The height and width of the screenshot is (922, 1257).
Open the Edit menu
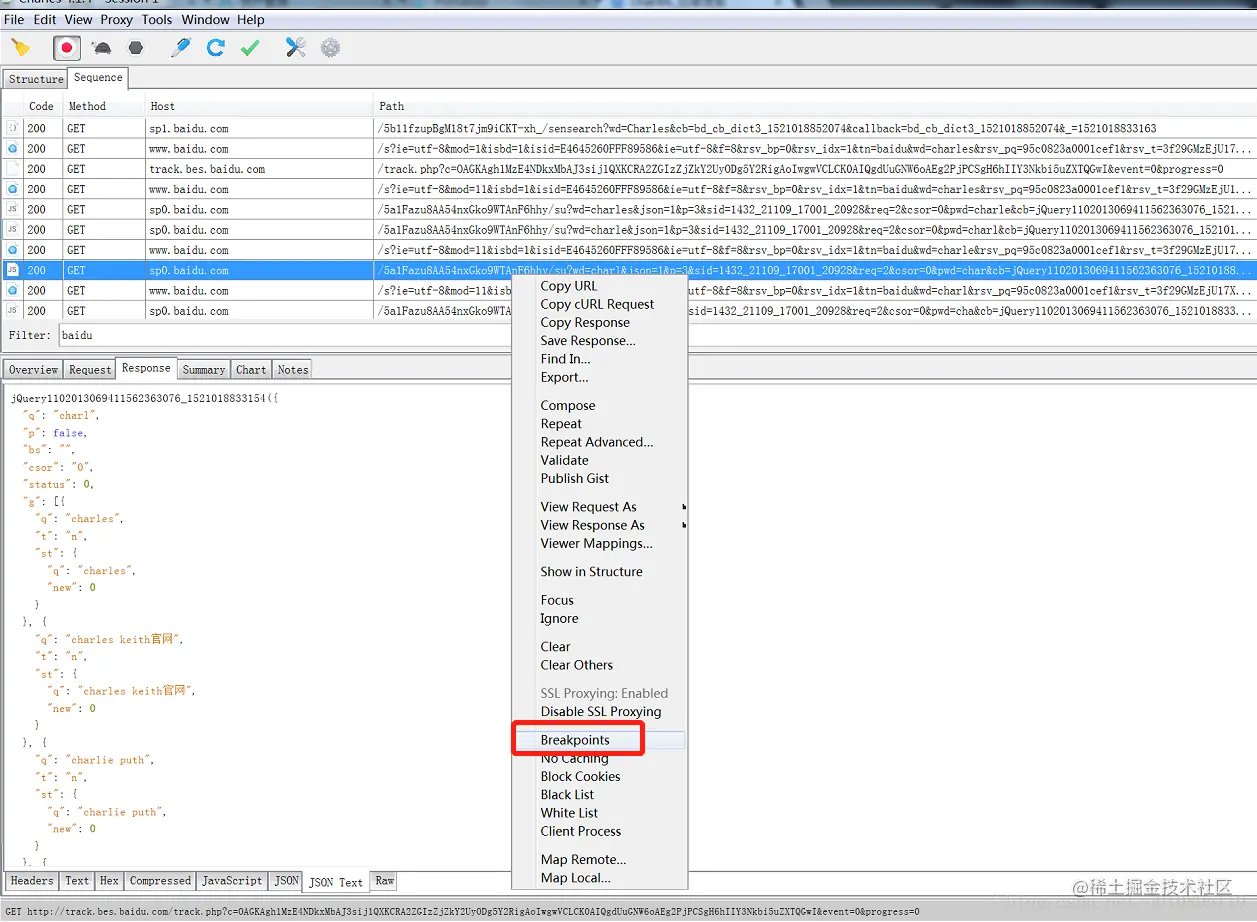click(x=45, y=19)
